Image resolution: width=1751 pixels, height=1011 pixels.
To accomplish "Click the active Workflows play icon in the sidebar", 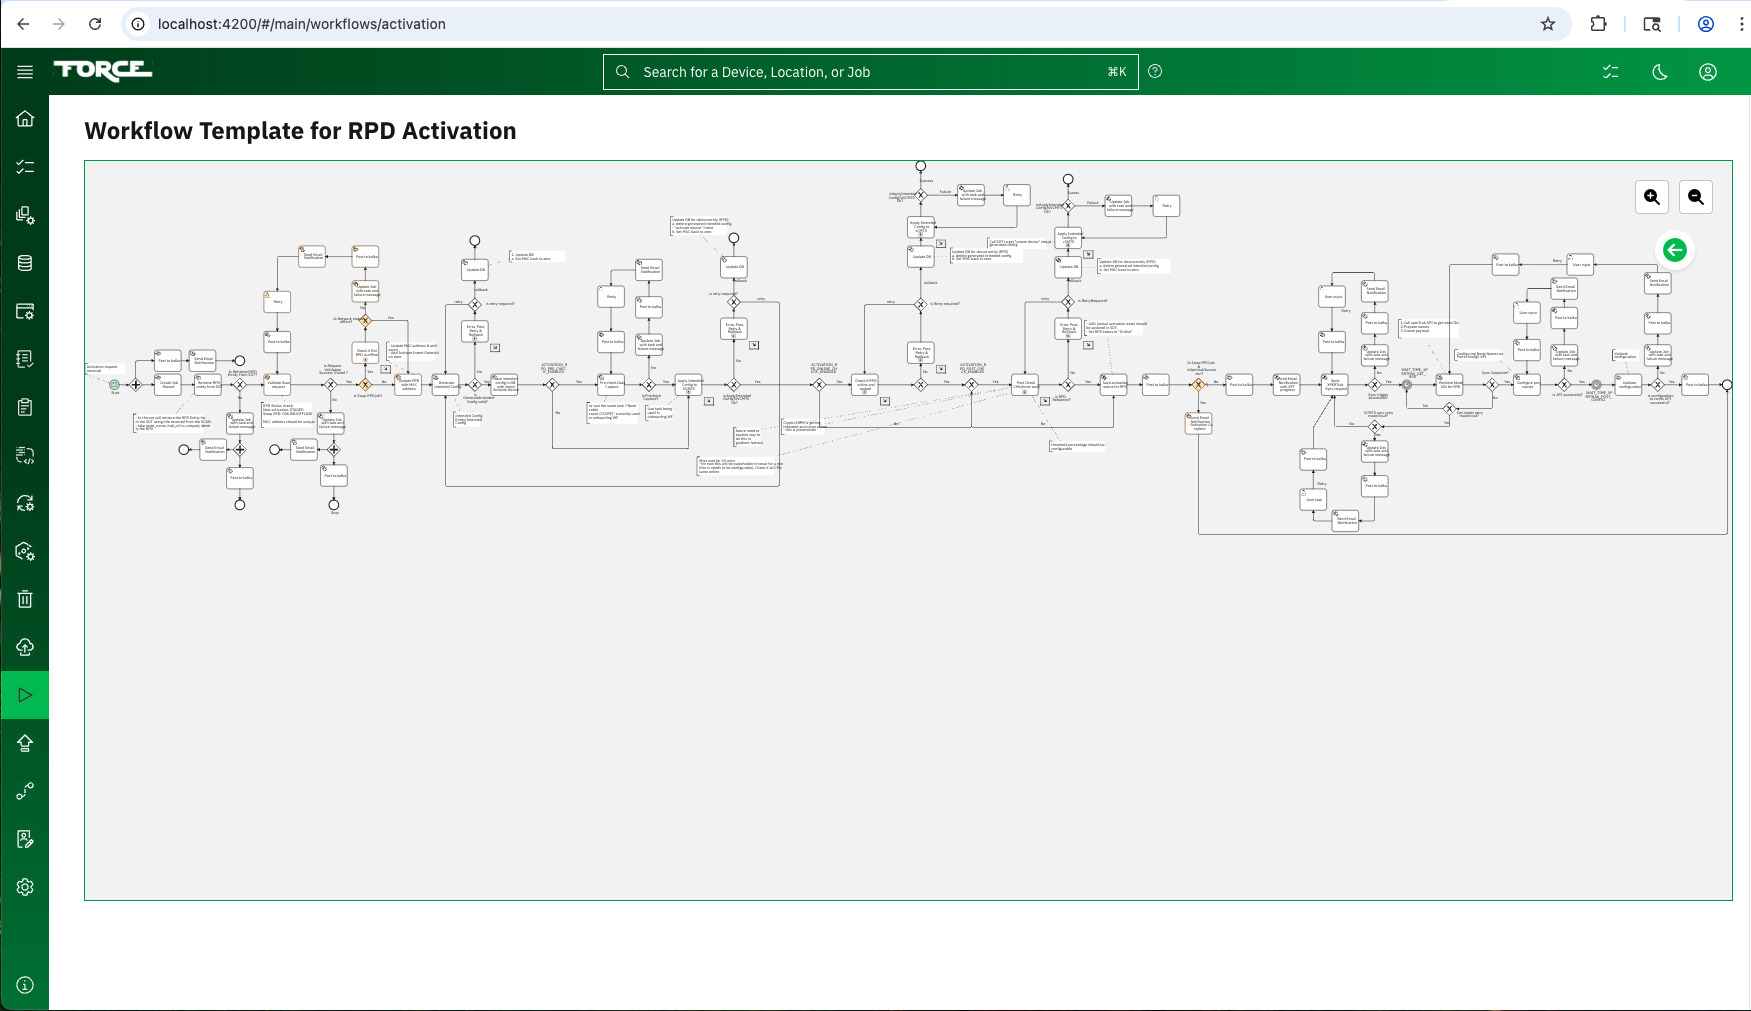I will [25, 694].
